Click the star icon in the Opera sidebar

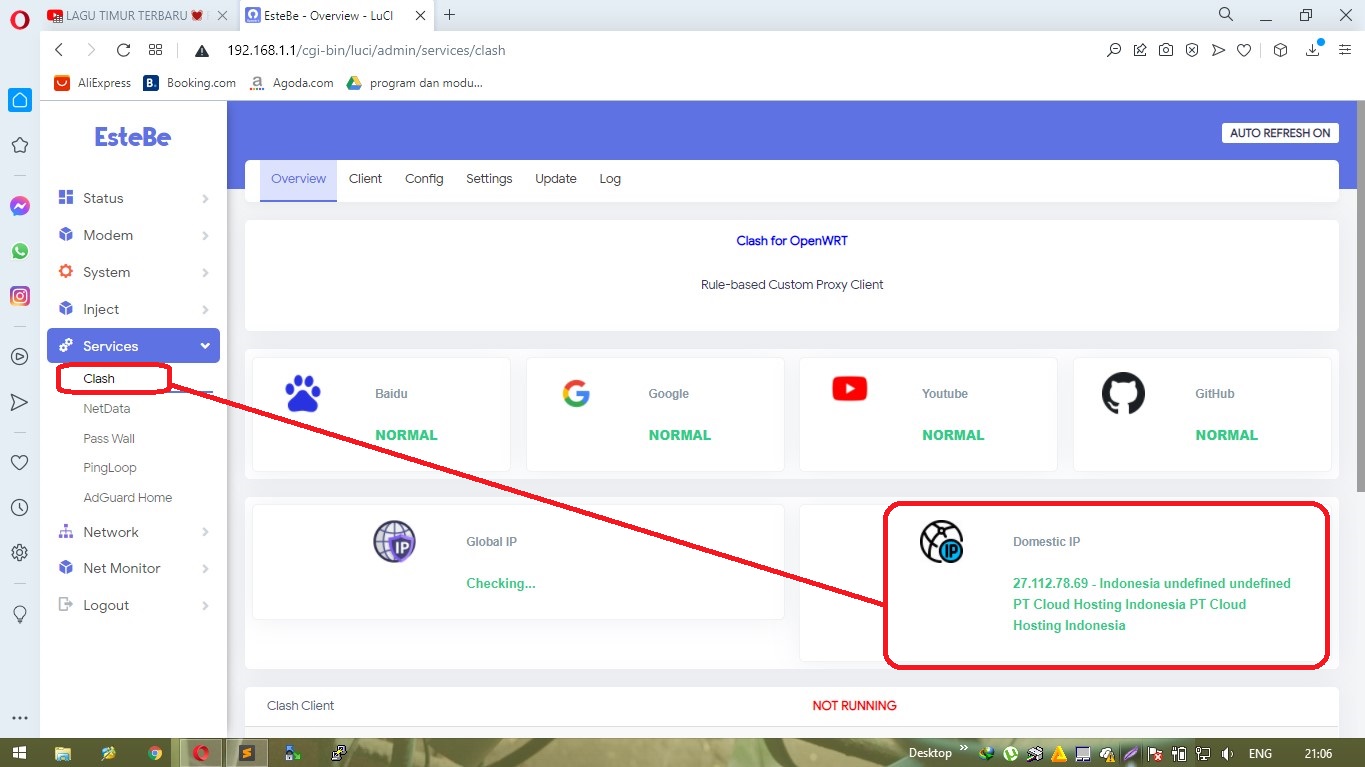click(19, 145)
